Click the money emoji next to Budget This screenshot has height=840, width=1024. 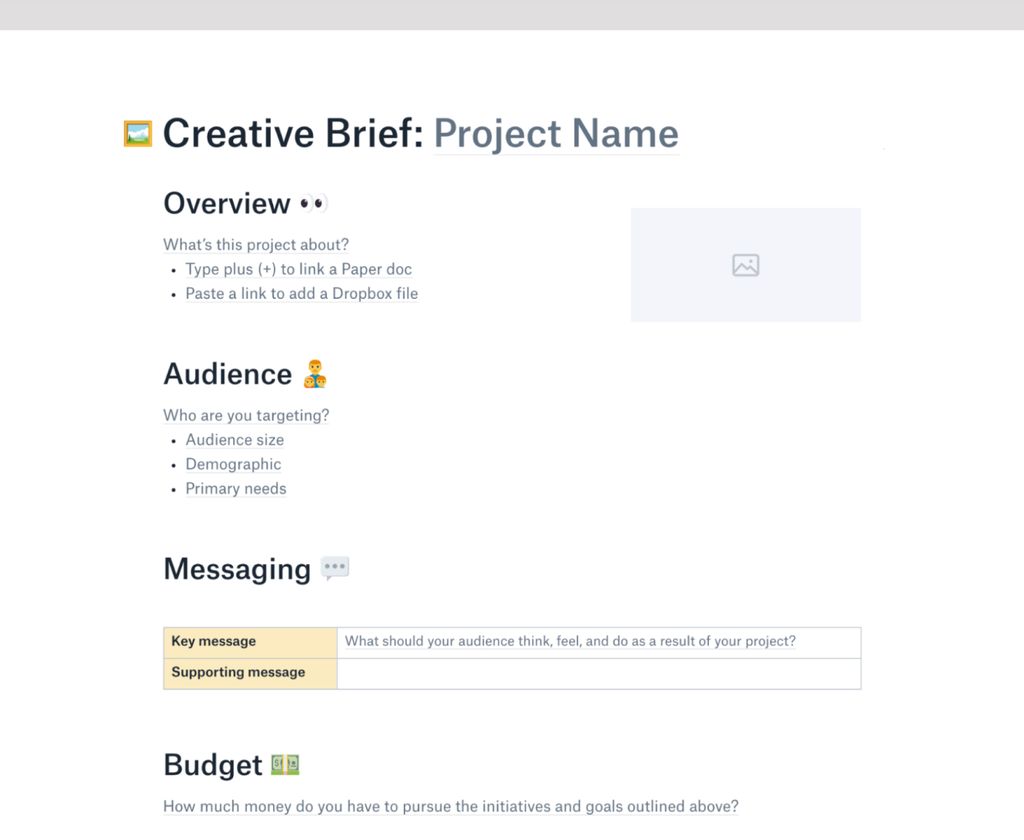[x=285, y=765]
